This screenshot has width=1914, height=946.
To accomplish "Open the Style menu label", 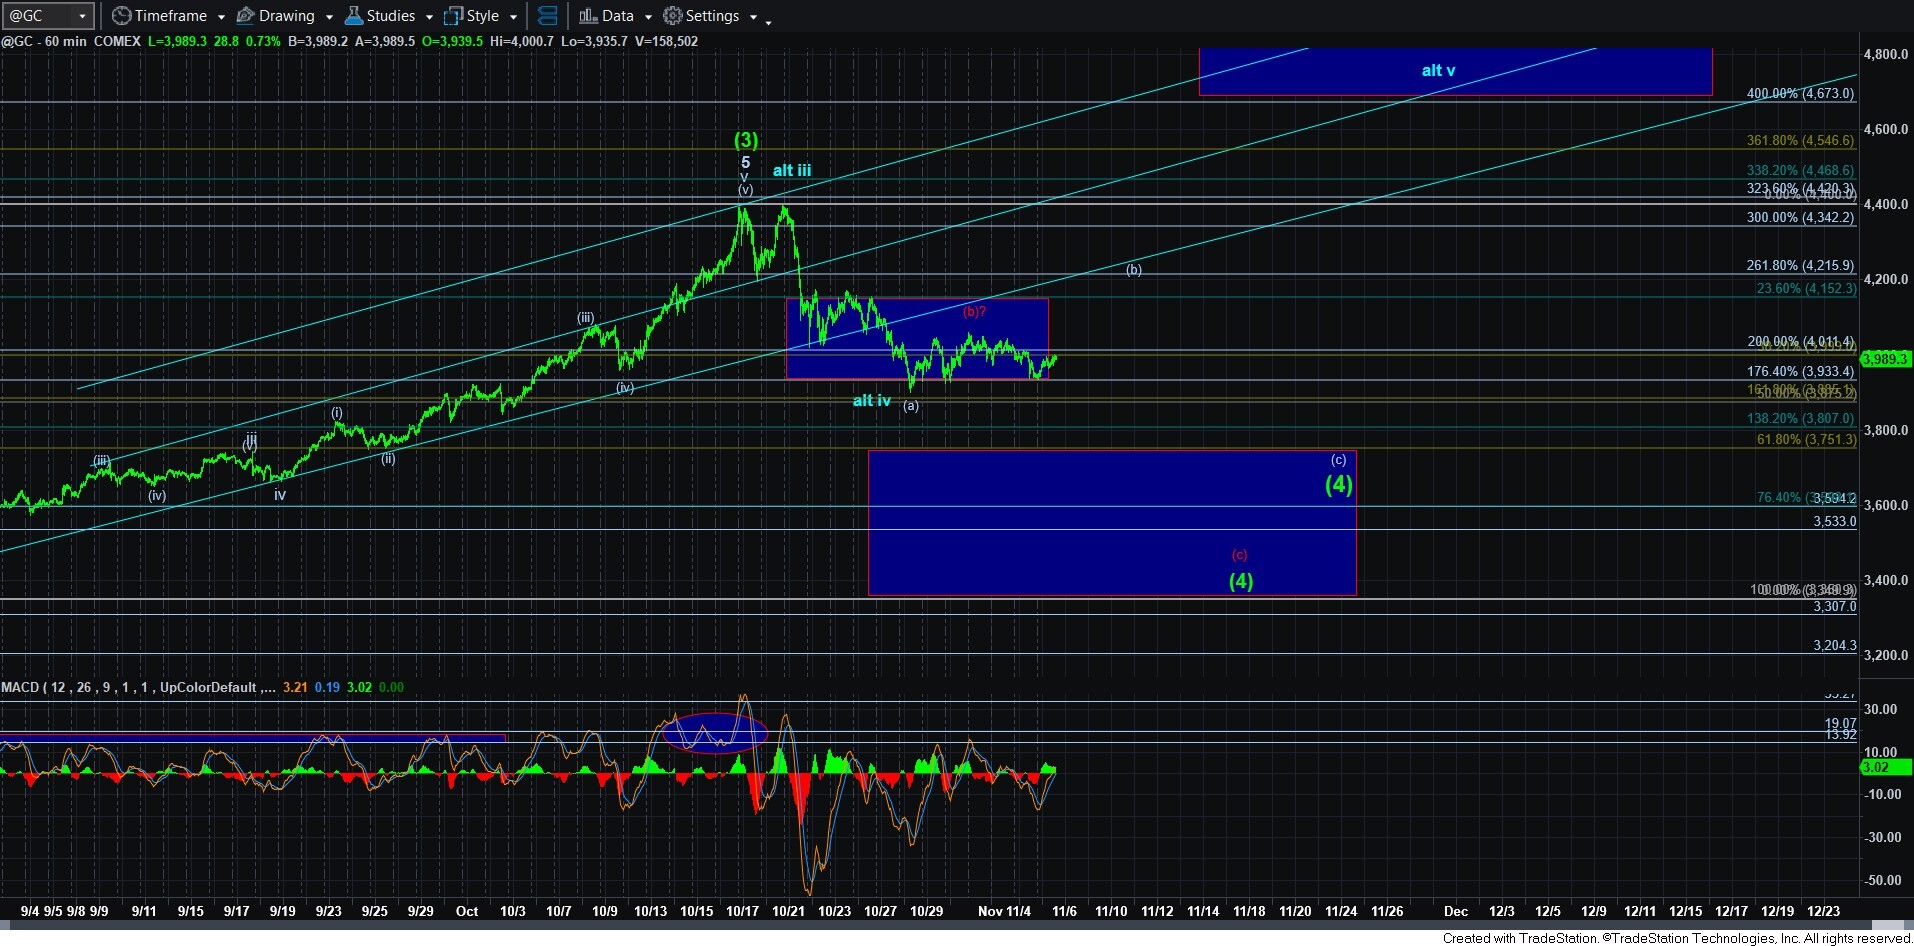I will 482,16.
